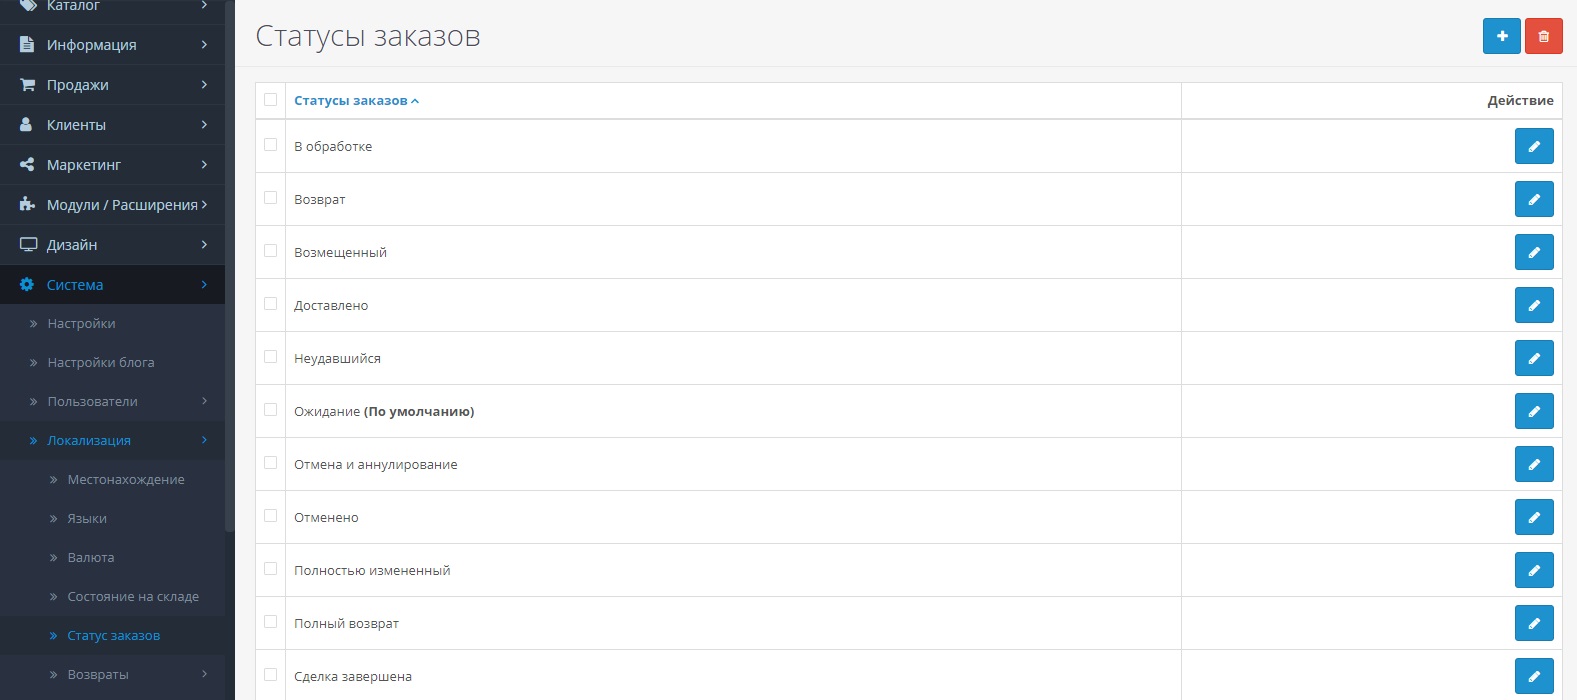Click the shopping cart icon beside Продажи
The image size is (1577, 700).
pyautogui.click(x=27, y=85)
